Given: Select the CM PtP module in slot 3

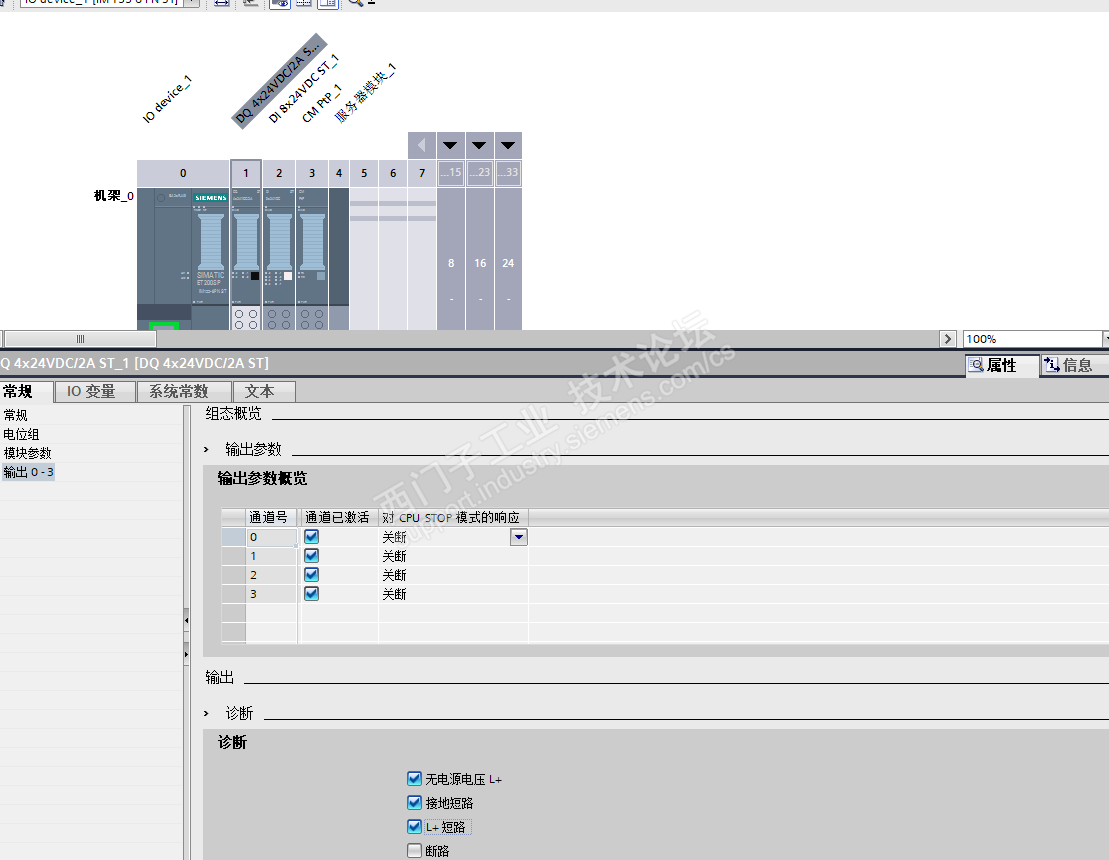Looking at the screenshot, I should [x=312, y=258].
